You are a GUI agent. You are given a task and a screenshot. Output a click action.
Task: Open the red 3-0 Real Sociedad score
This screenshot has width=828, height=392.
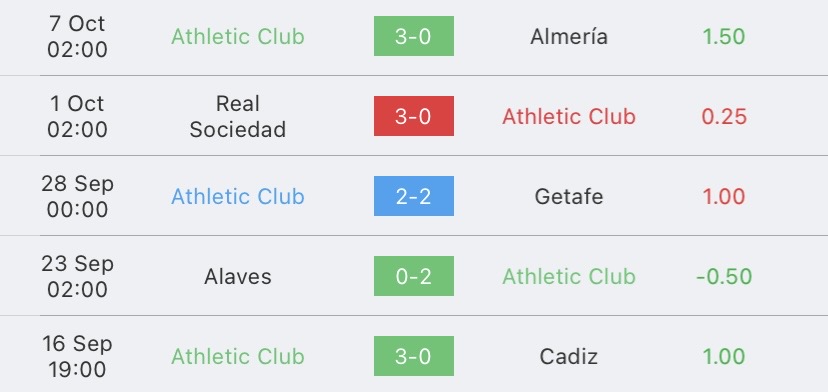pyautogui.click(x=413, y=116)
